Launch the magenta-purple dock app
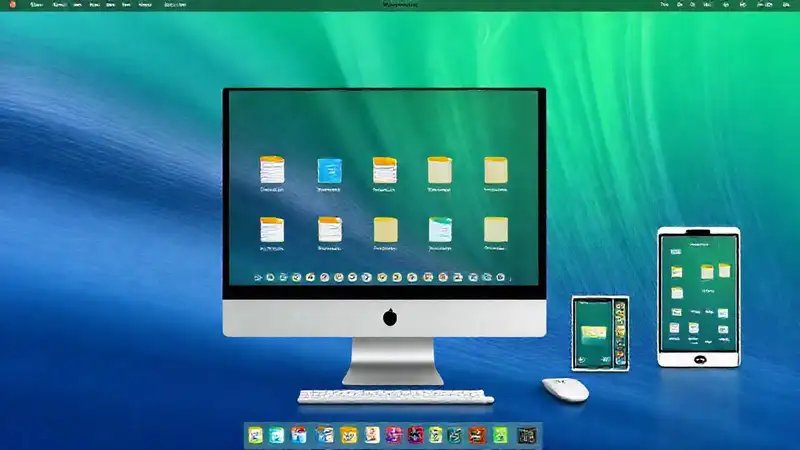Image resolution: width=800 pixels, height=450 pixels. point(393,435)
